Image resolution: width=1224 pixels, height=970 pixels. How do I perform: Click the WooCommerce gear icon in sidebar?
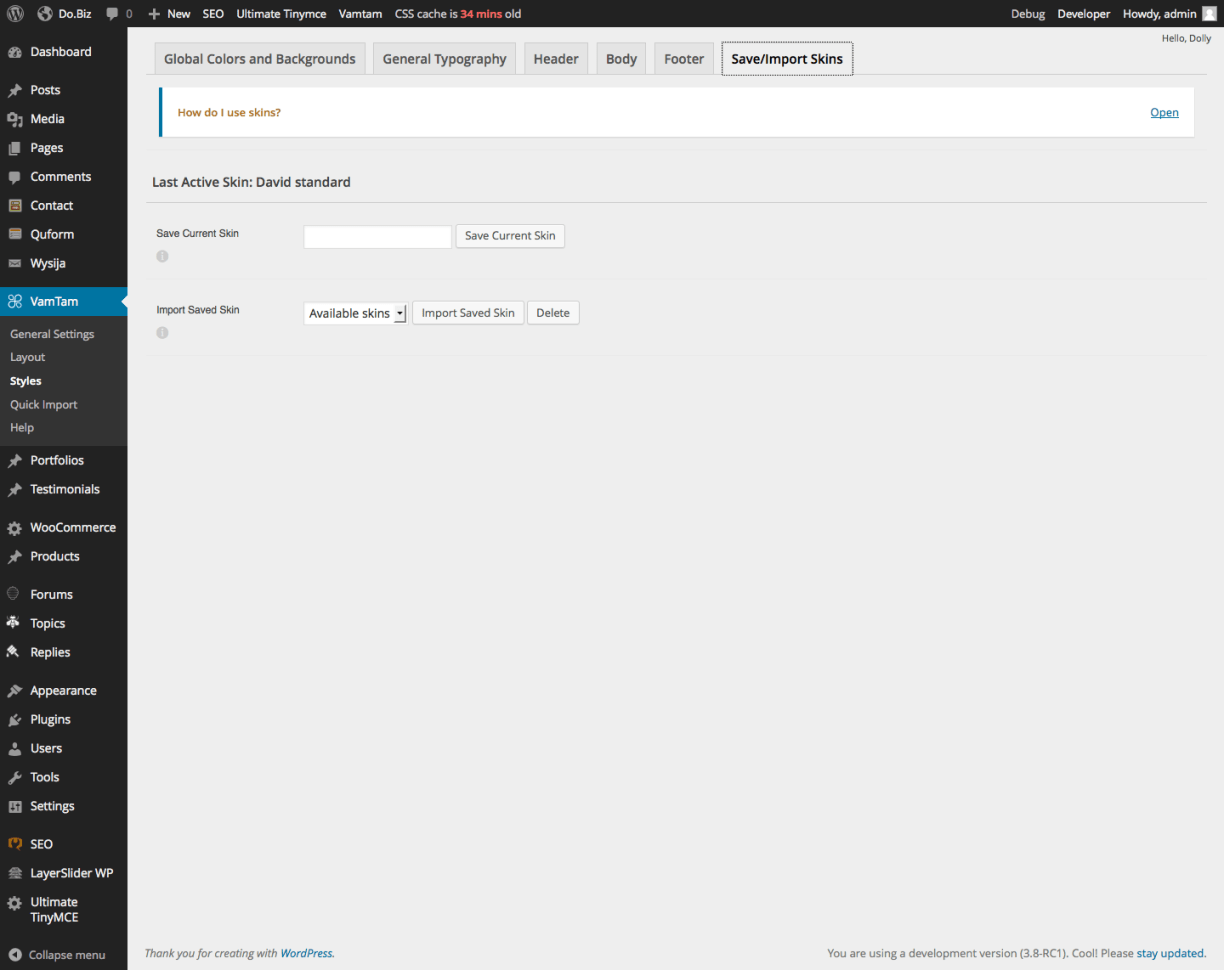pos(15,528)
